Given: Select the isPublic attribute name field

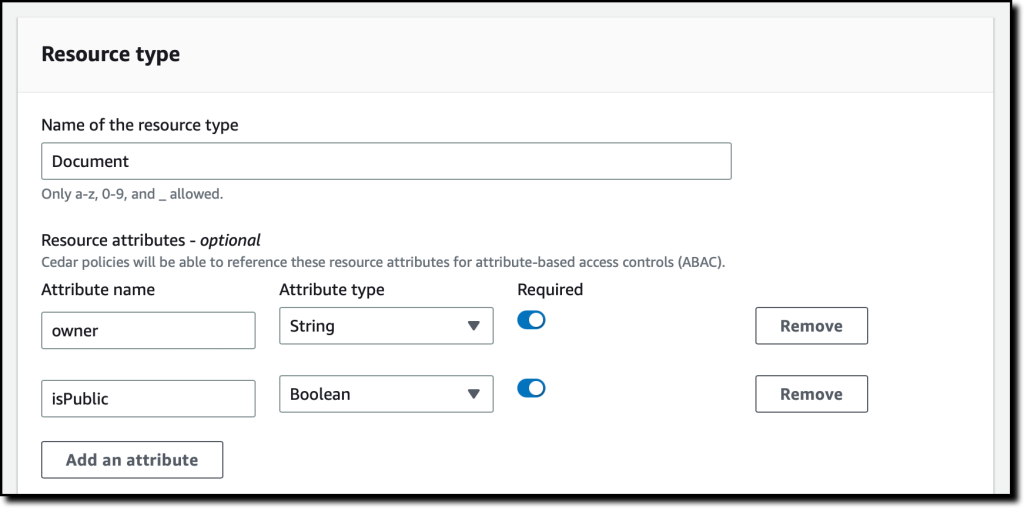Looking at the screenshot, I should point(148,398).
